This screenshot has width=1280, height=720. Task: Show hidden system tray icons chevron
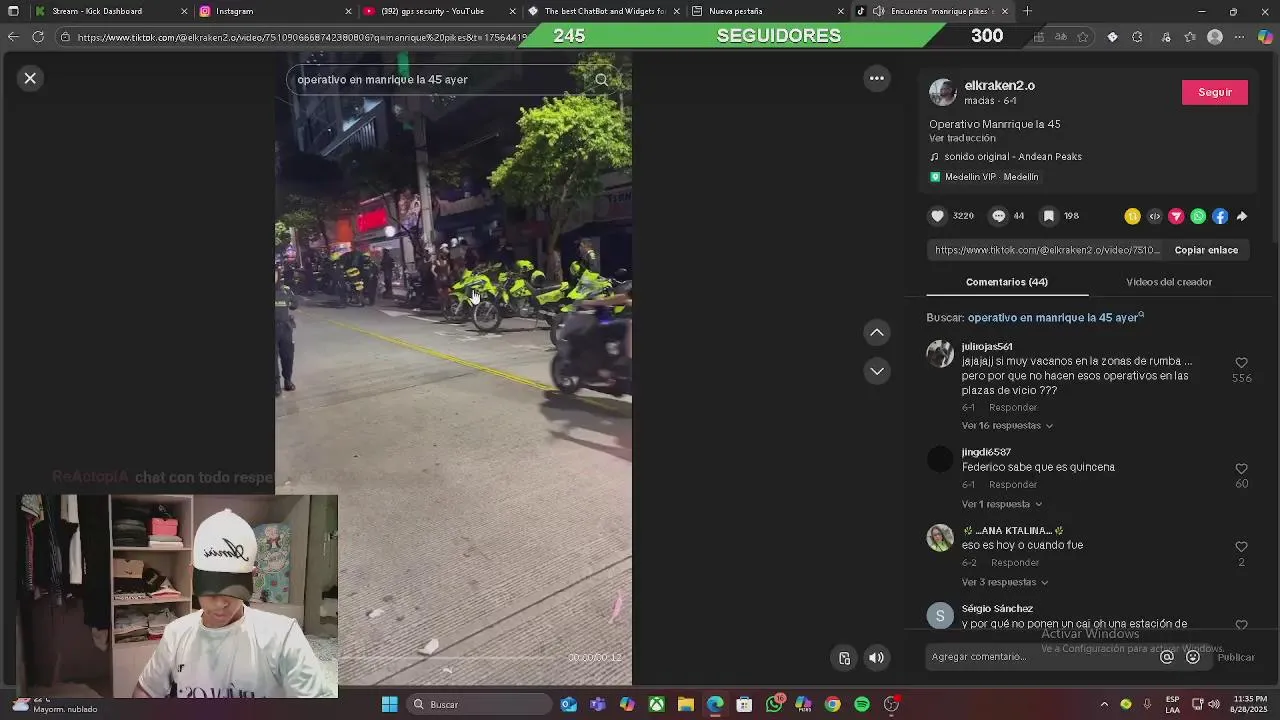(x=1104, y=705)
